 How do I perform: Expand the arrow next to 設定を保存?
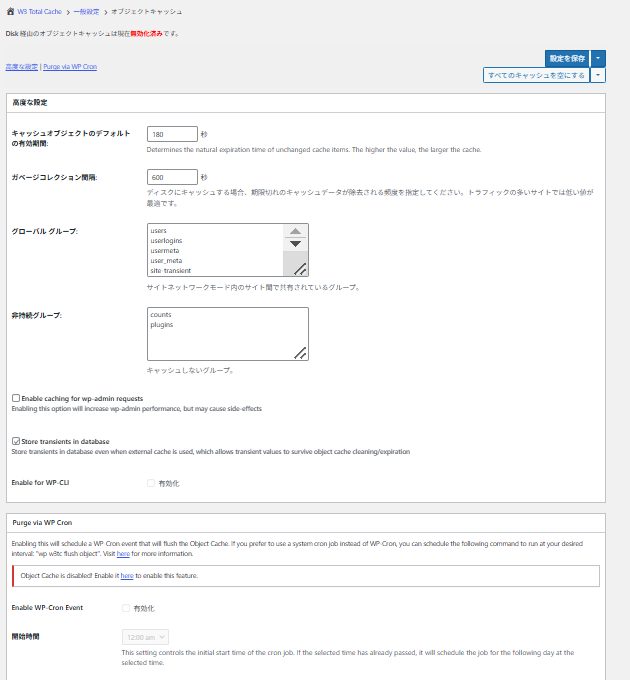pos(597,59)
